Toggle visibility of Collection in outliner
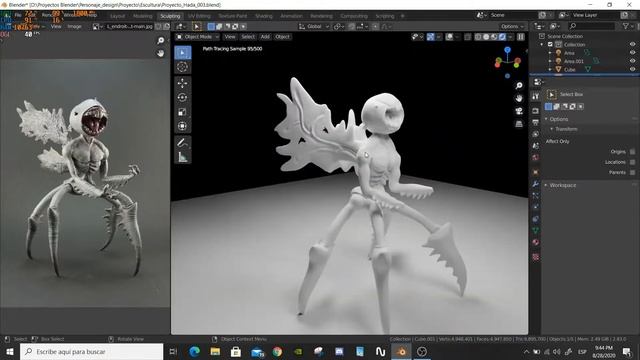 click(x=632, y=44)
